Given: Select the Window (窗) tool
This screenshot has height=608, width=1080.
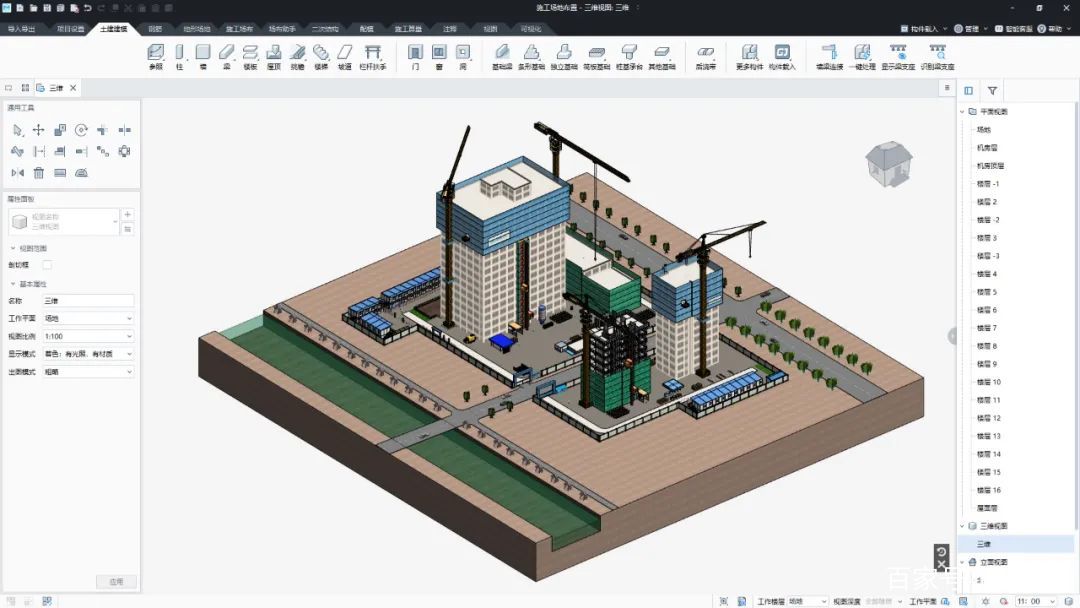Looking at the screenshot, I should tap(439, 57).
